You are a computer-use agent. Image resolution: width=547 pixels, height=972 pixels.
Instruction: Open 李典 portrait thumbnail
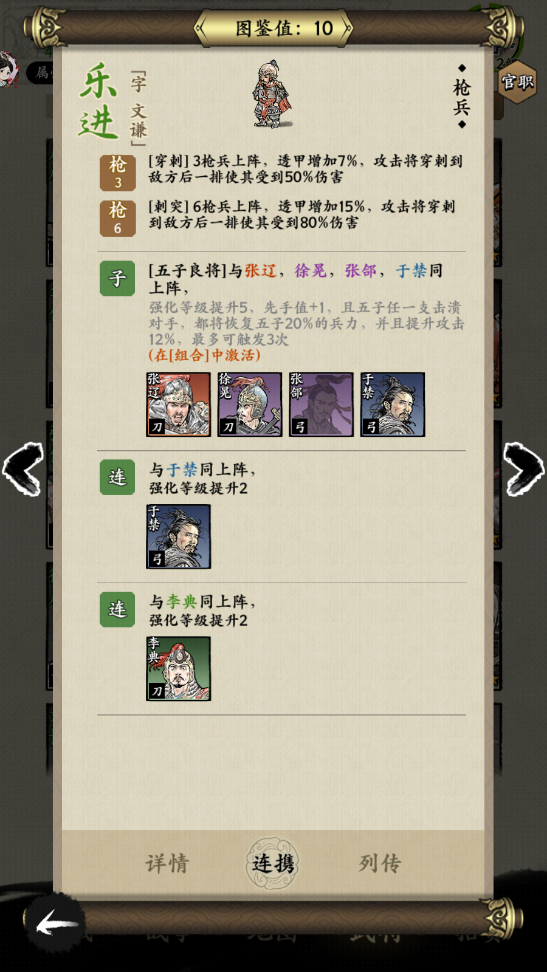pyautogui.click(x=179, y=669)
